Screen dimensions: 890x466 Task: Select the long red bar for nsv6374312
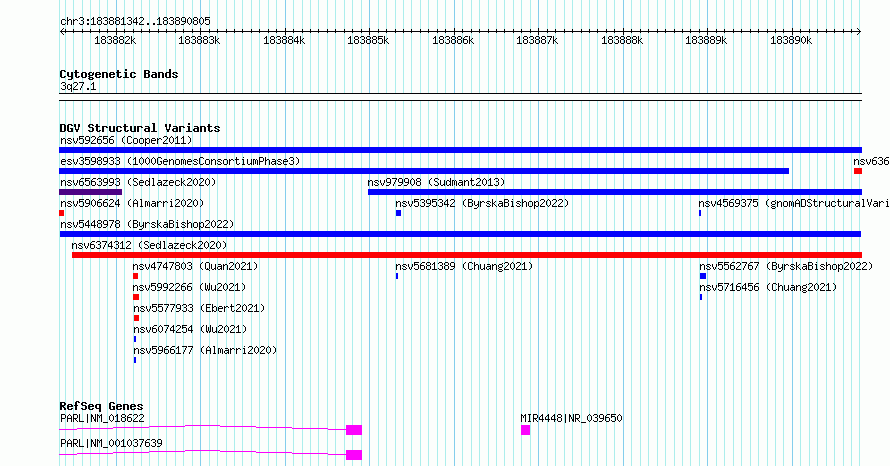(467, 255)
